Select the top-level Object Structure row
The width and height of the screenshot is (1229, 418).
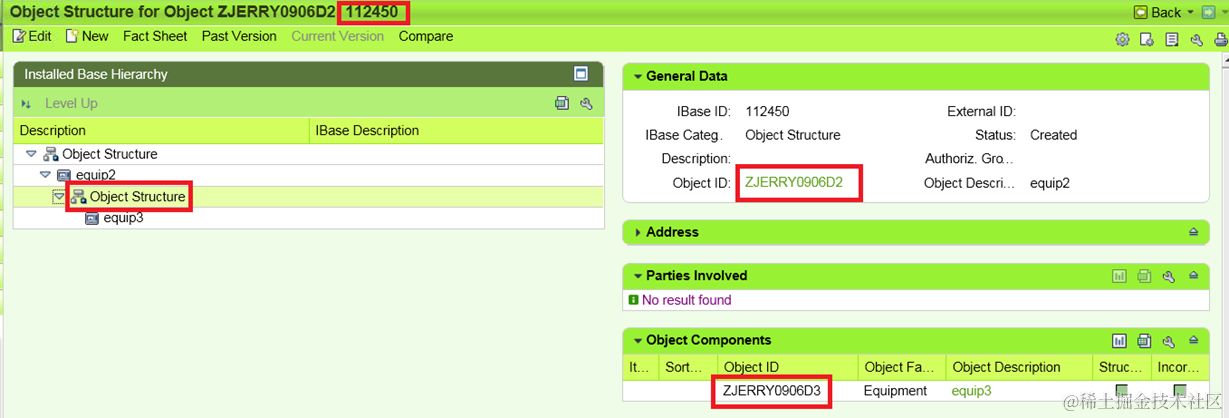[x=309, y=154]
